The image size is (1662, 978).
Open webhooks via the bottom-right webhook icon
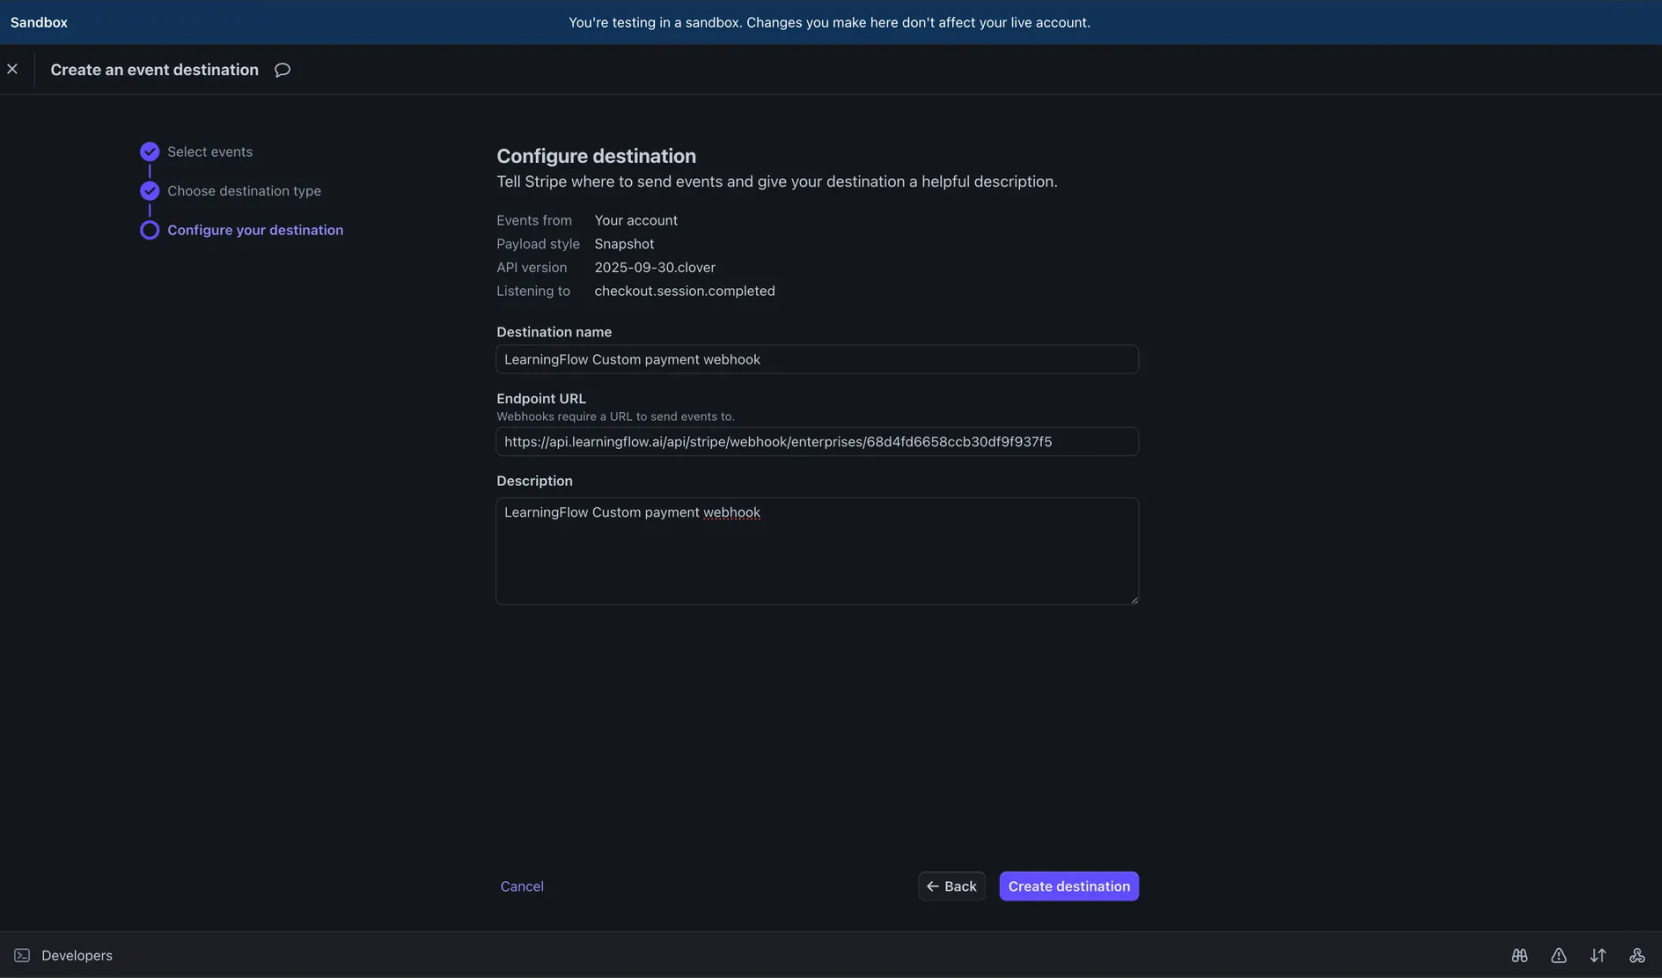click(x=1637, y=955)
